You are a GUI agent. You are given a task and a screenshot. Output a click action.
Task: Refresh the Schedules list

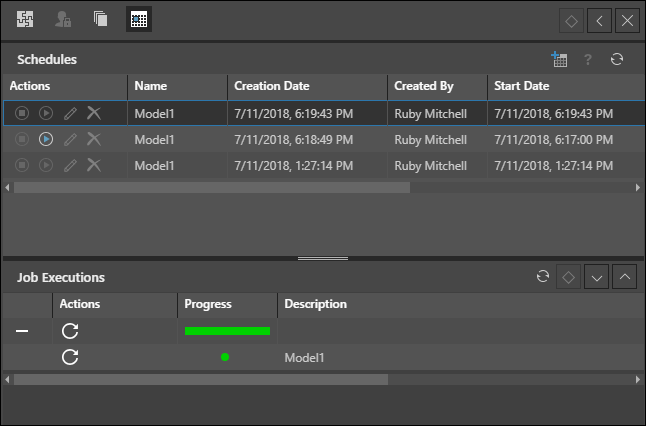pos(617,60)
